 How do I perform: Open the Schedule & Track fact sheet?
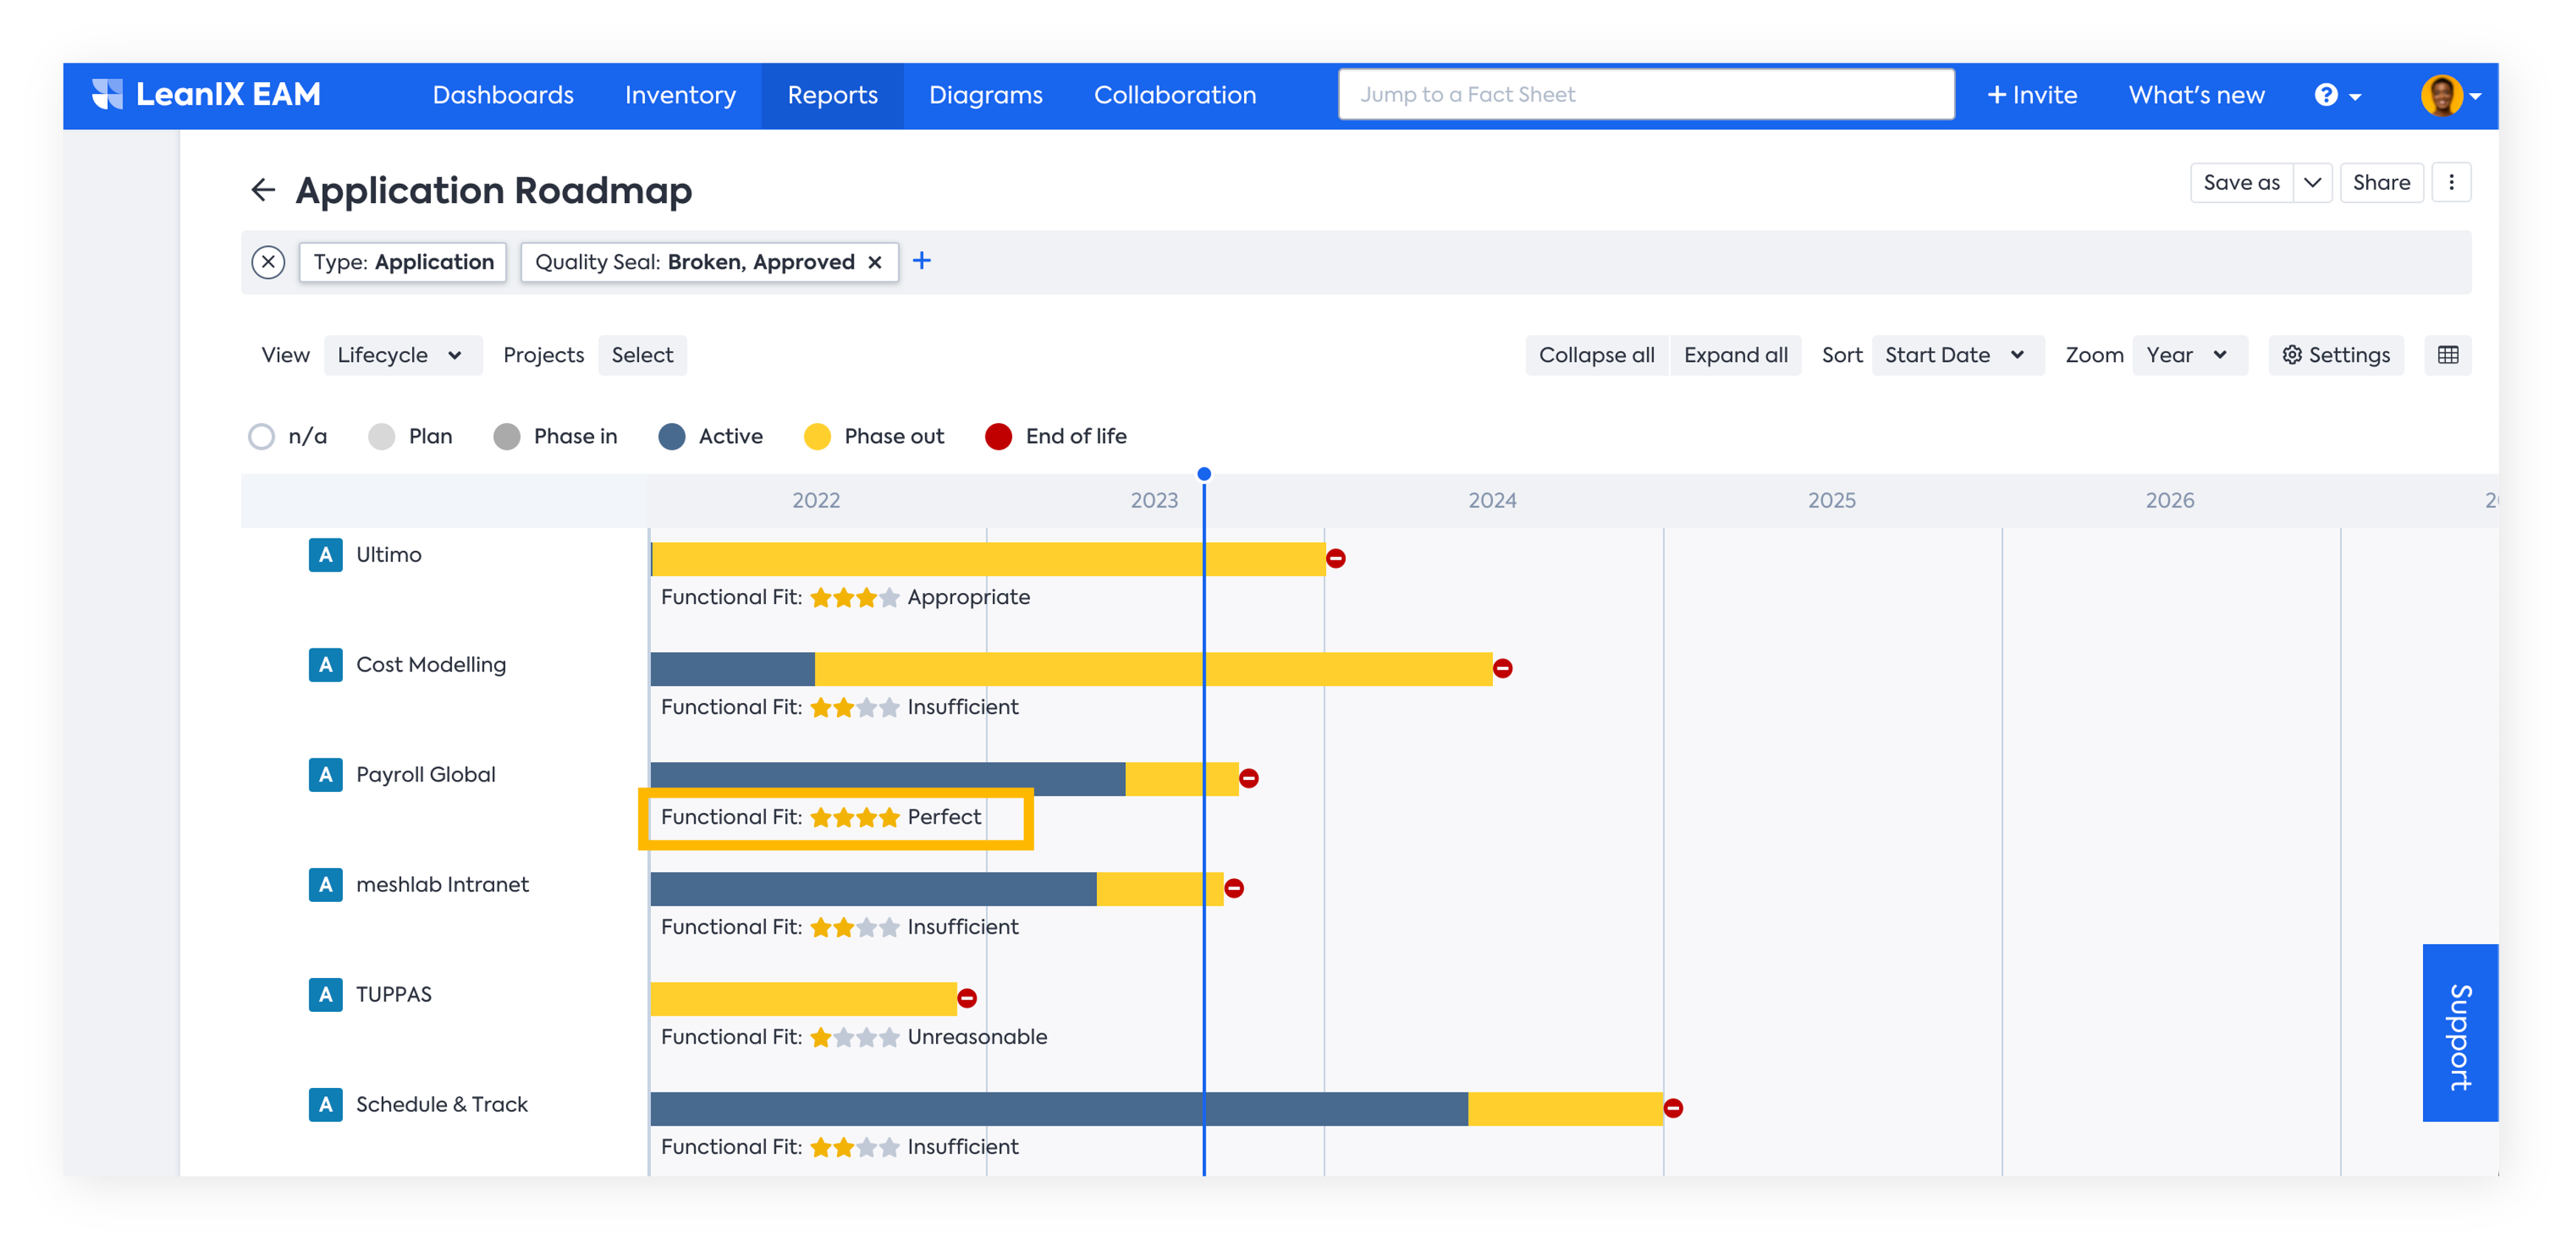click(442, 1105)
